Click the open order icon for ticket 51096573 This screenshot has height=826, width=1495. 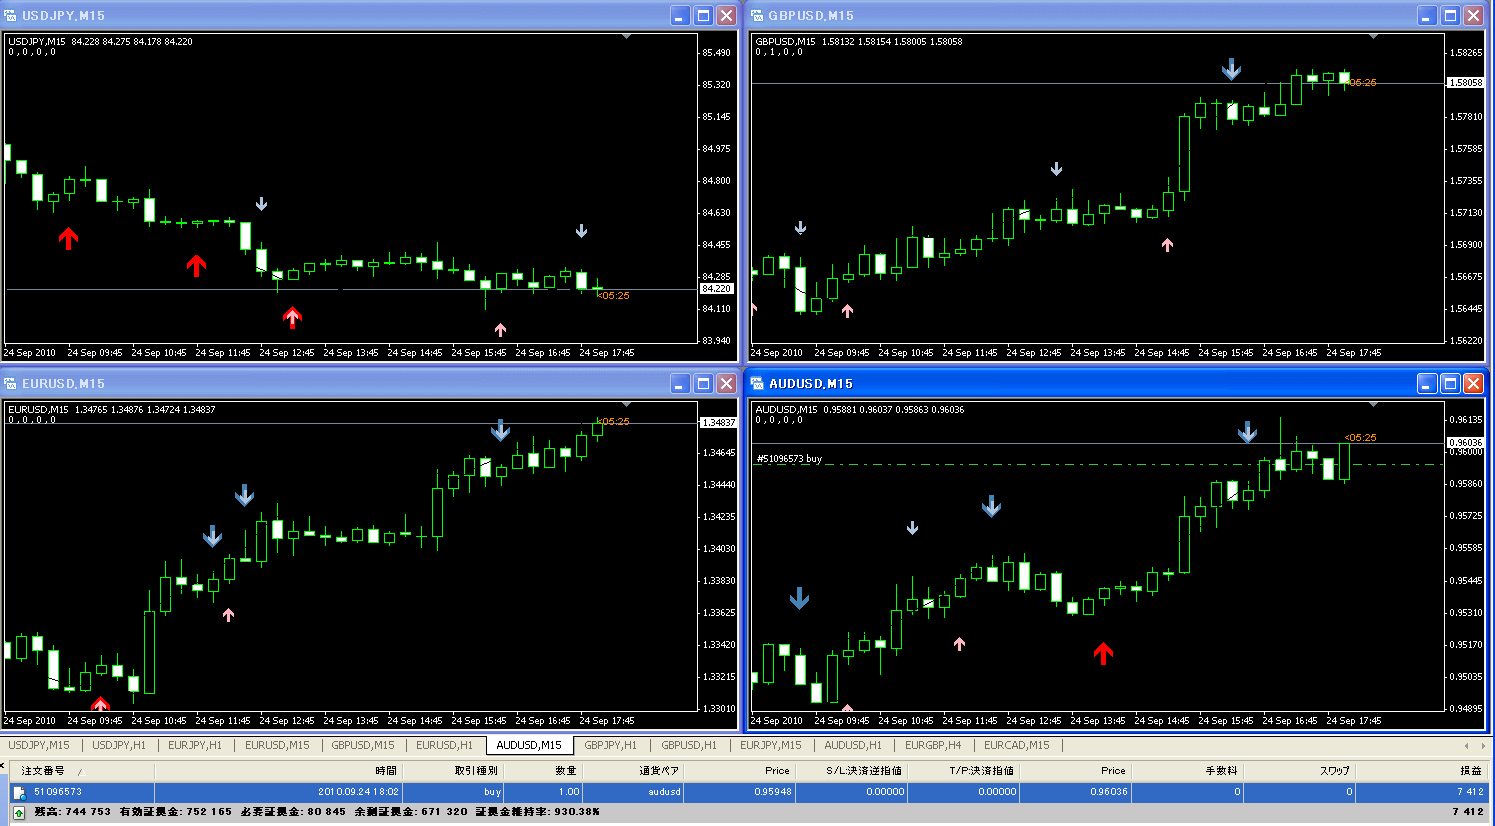point(19,792)
